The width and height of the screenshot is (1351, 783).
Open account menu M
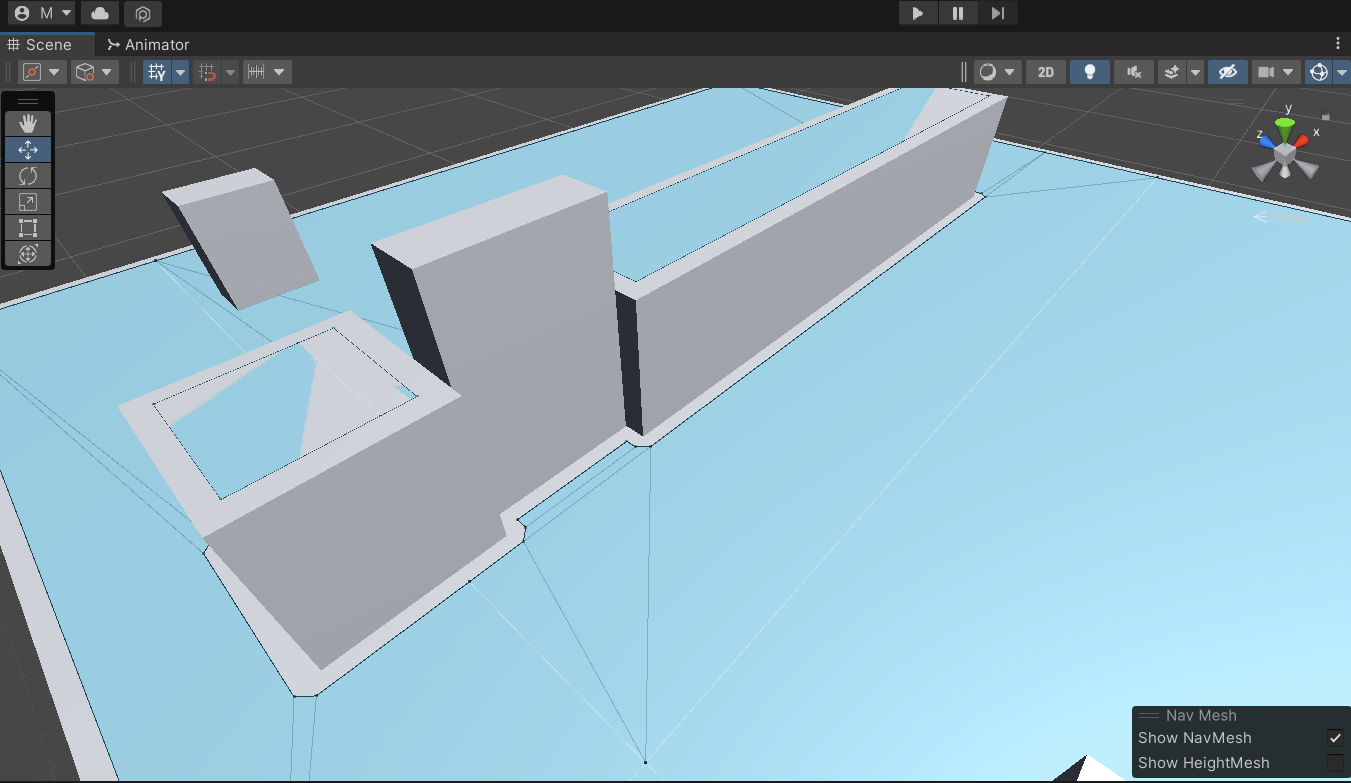[42, 13]
